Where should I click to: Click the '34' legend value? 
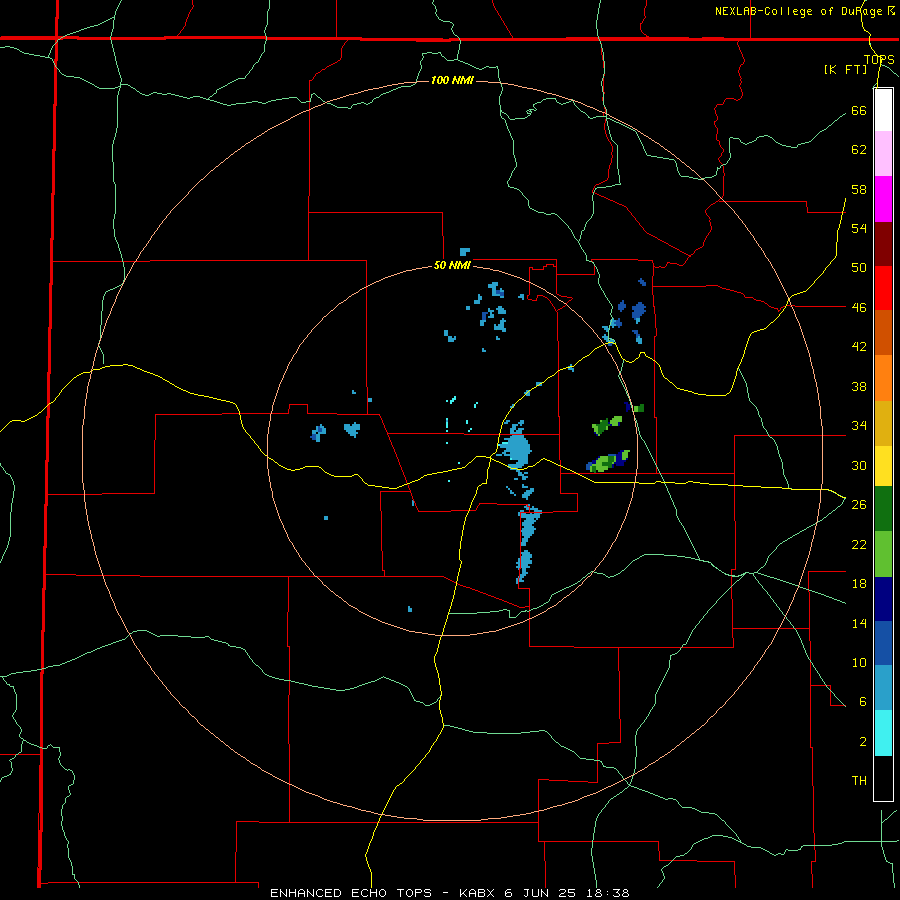pos(859,426)
